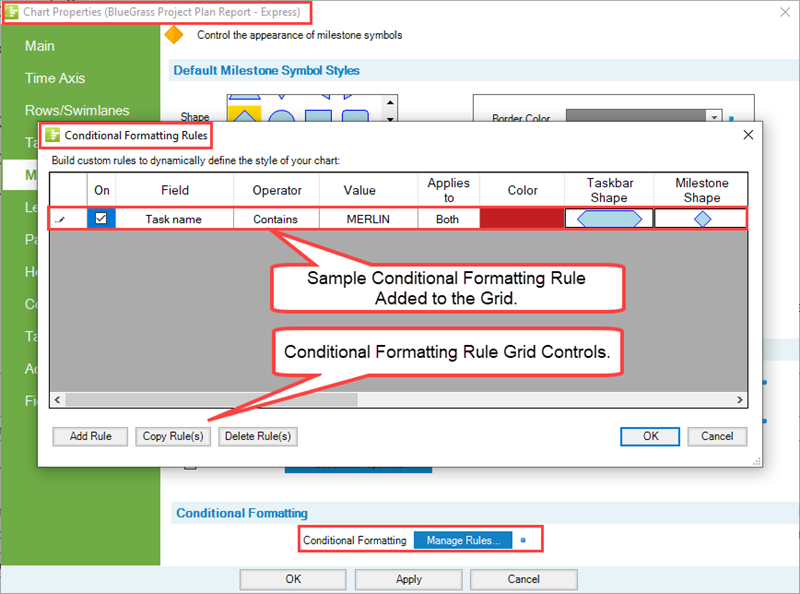Viewport: 800px width, 594px height.
Task: Pick the red Color swatch in rule
Action: coord(522,219)
